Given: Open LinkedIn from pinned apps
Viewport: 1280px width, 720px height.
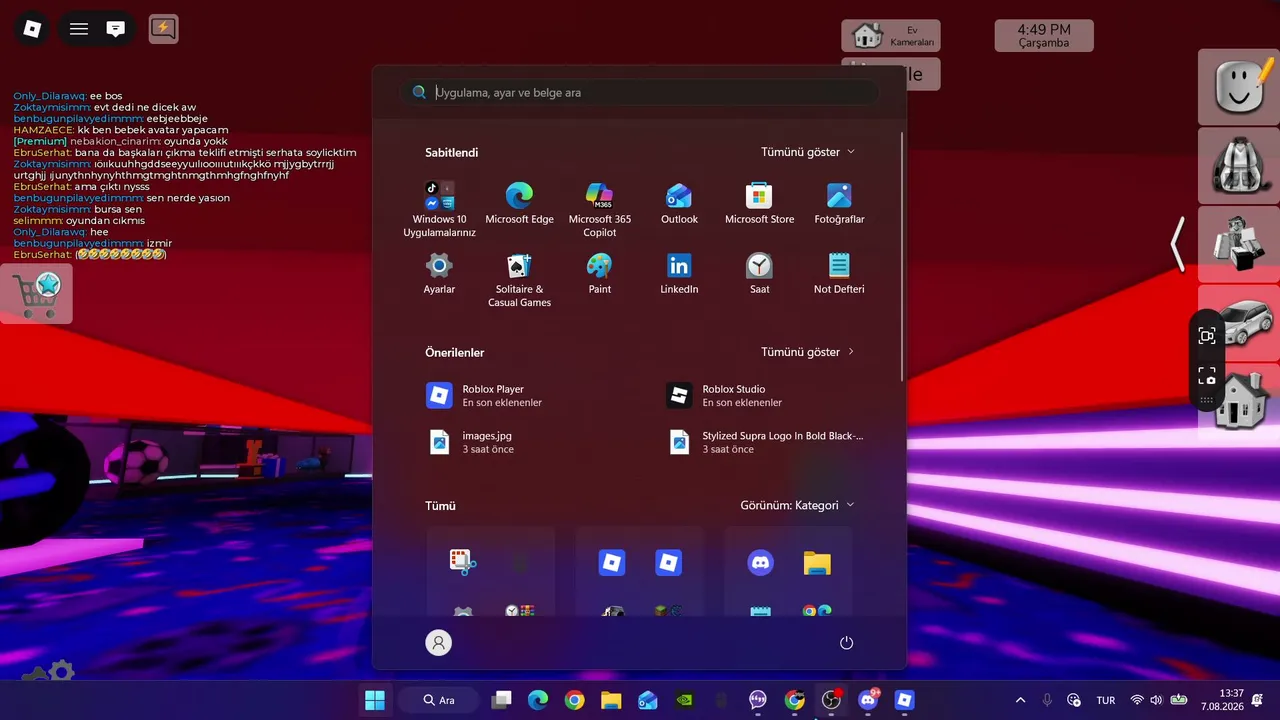Looking at the screenshot, I should point(679,274).
